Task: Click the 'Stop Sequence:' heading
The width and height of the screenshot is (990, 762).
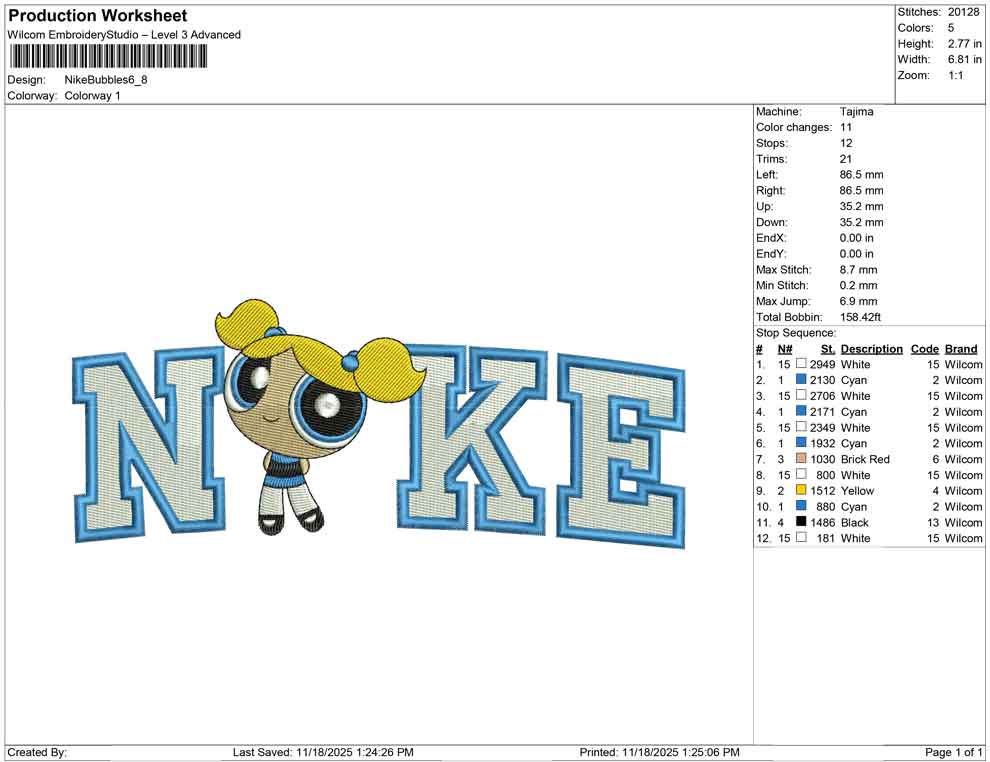Action: [x=796, y=333]
